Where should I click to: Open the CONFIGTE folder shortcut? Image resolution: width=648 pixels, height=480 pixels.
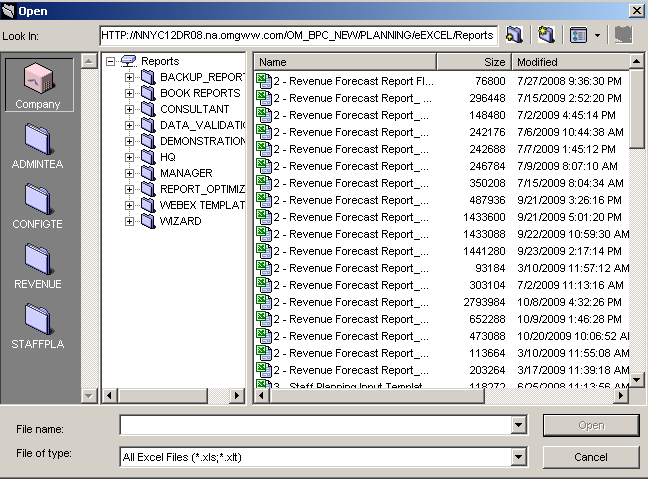point(37,205)
